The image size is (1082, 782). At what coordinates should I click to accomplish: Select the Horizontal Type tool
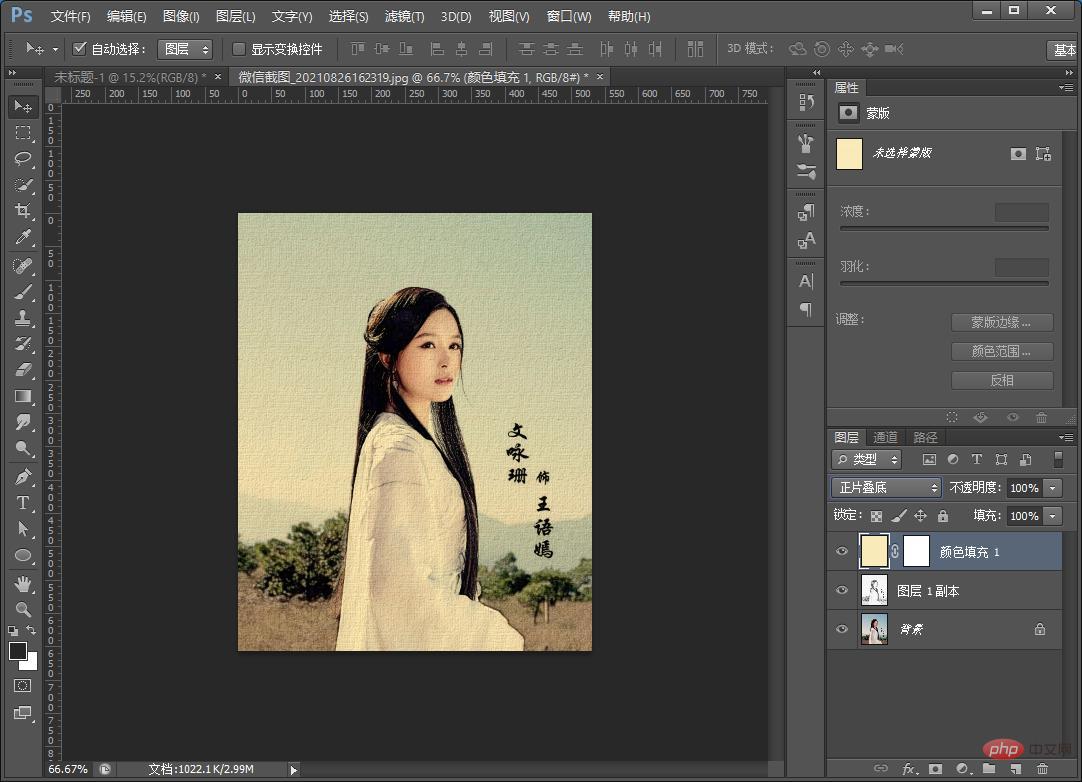tap(23, 502)
